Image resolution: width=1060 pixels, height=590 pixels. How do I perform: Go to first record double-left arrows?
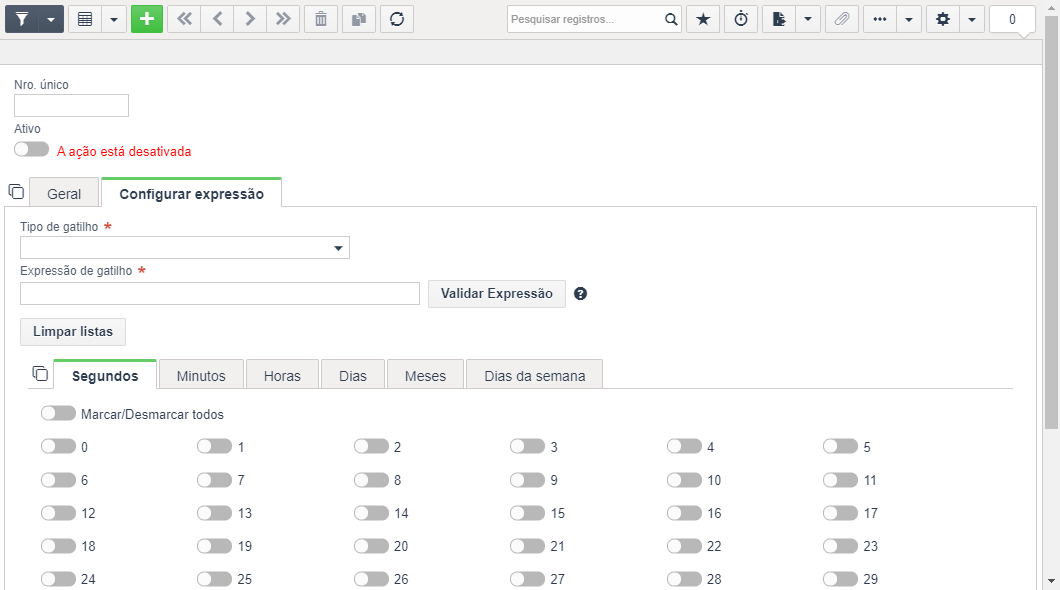184,19
